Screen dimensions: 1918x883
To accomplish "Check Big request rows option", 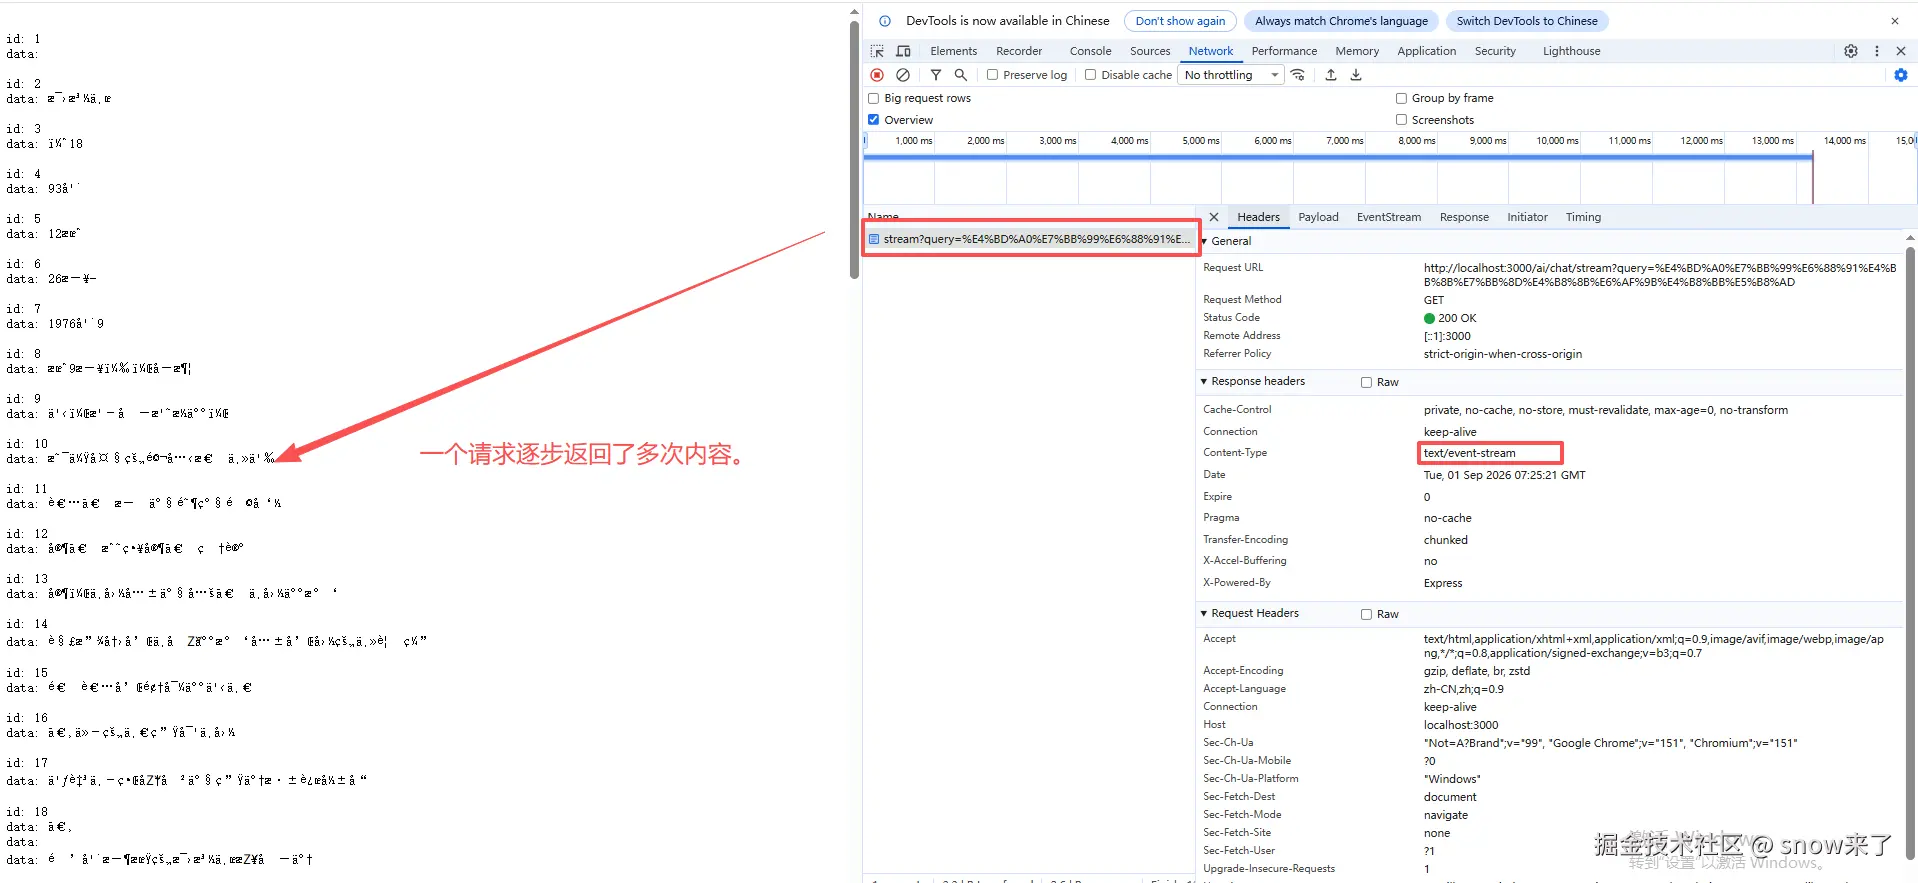I will pyautogui.click(x=874, y=98).
